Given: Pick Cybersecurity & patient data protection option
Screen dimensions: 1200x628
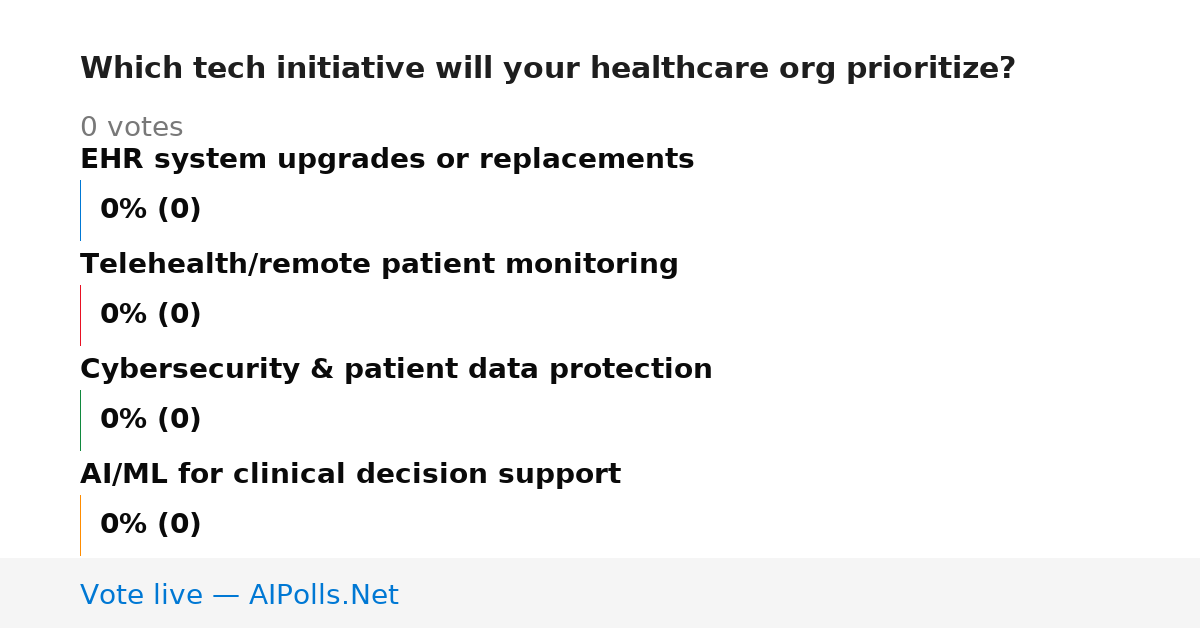Looking at the screenshot, I should point(396,370).
